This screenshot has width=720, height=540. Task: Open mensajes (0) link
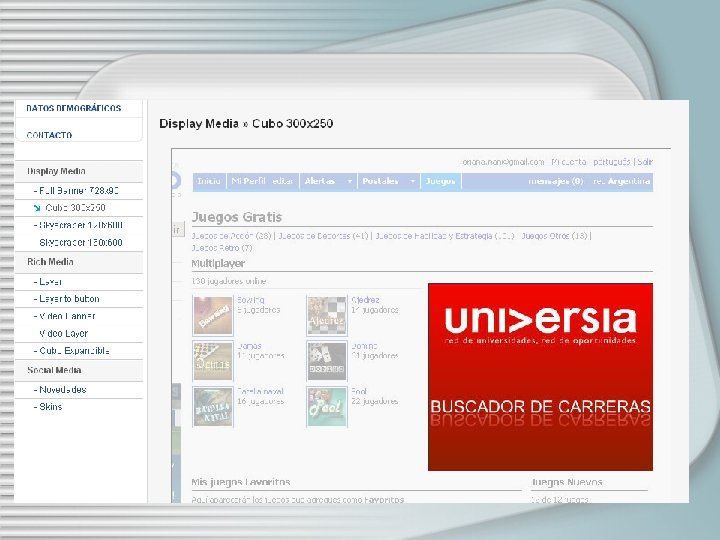(555, 181)
